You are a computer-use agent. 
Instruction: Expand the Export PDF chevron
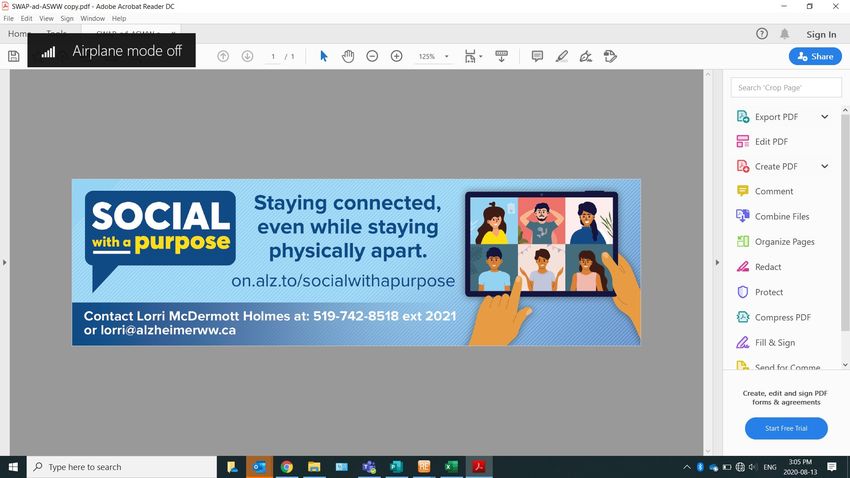pyautogui.click(x=825, y=117)
